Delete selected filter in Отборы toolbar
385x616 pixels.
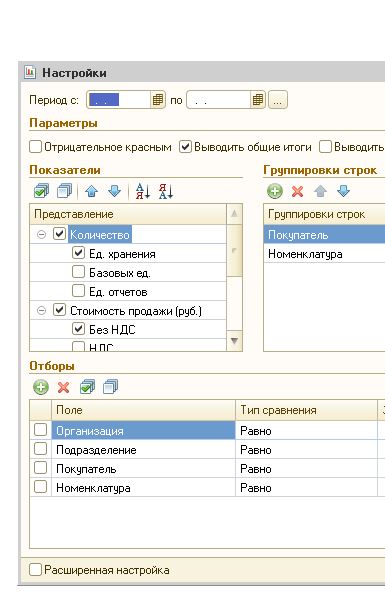pyautogui.click(x=63, y=387)
